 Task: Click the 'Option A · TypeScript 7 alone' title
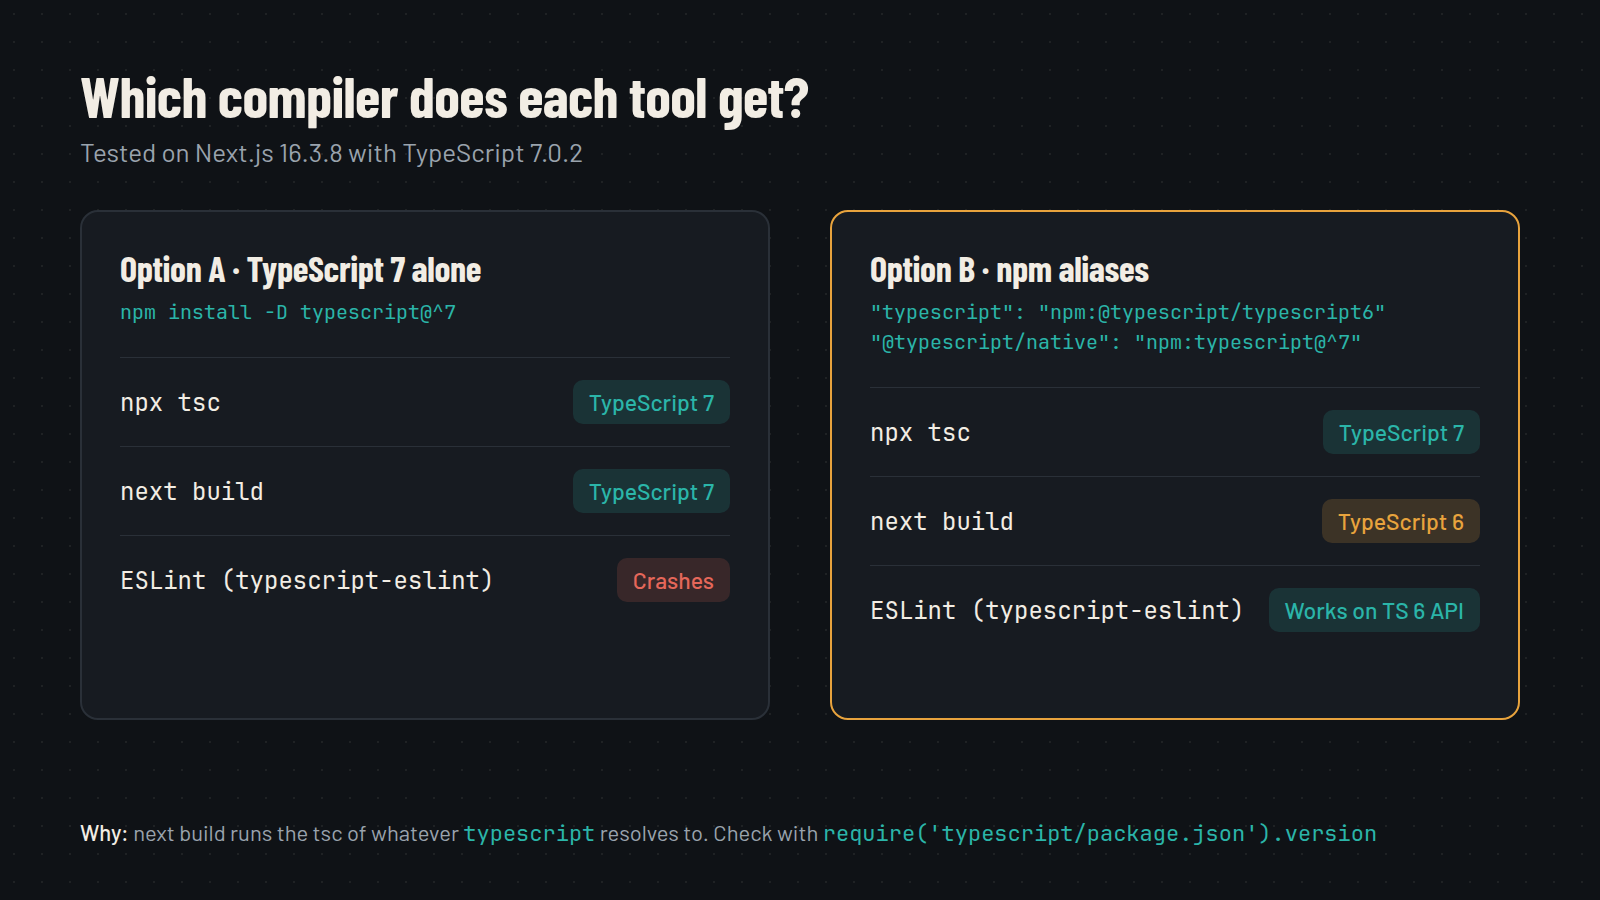point(300,270)
